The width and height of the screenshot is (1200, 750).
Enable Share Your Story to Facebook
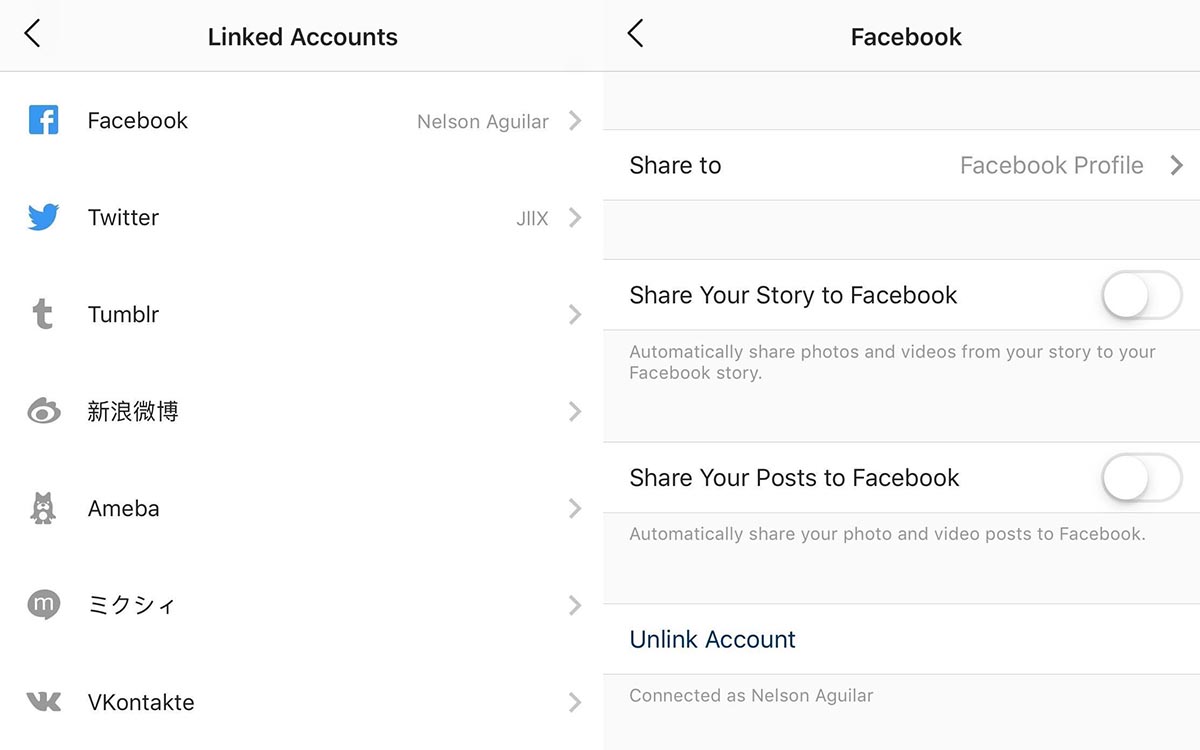1141,296
